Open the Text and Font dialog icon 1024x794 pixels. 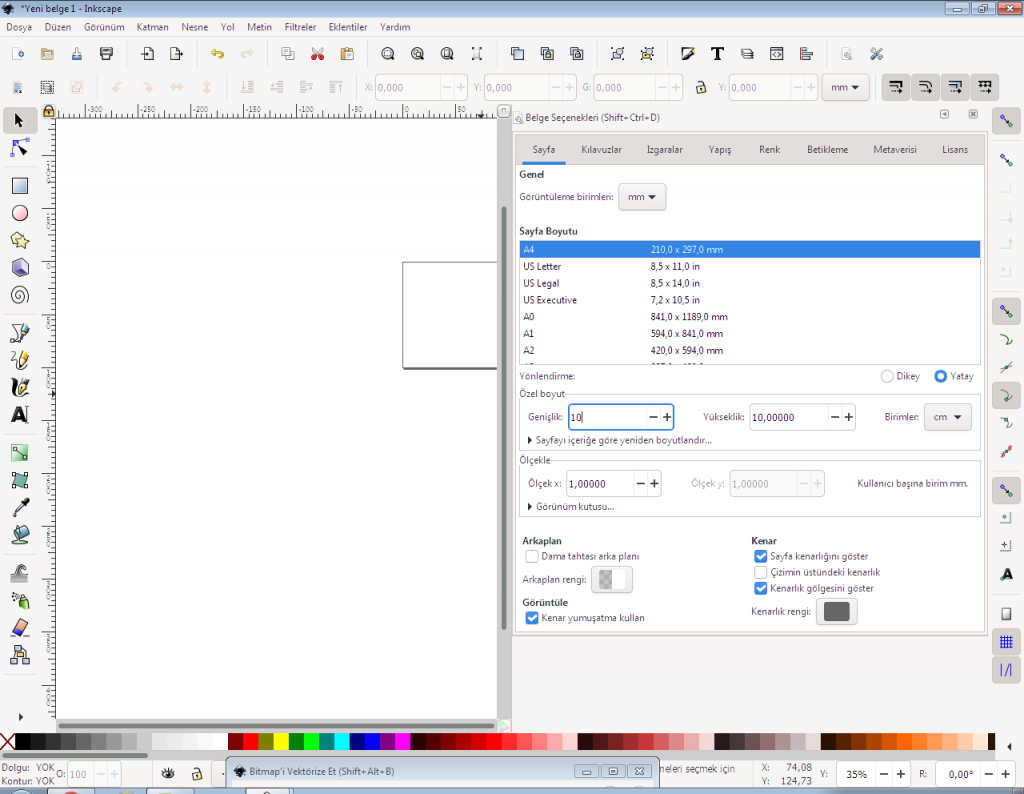[x=717, y=54]
